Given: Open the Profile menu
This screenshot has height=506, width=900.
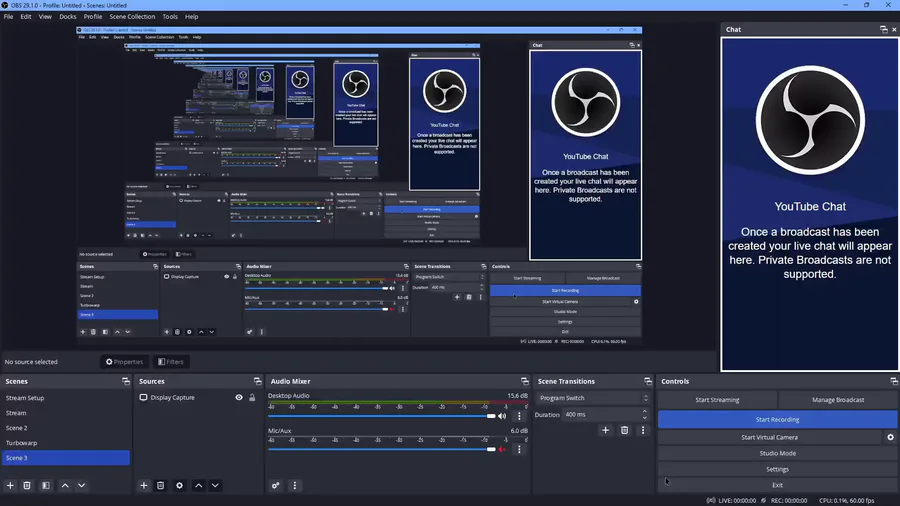Looking at the screenshot, I should click(93, 17).
